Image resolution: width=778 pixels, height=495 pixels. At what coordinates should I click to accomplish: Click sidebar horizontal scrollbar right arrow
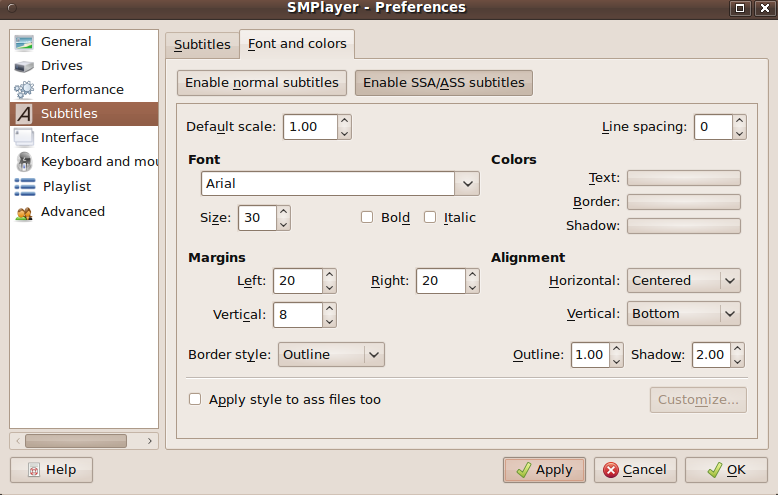pos(149,441)
